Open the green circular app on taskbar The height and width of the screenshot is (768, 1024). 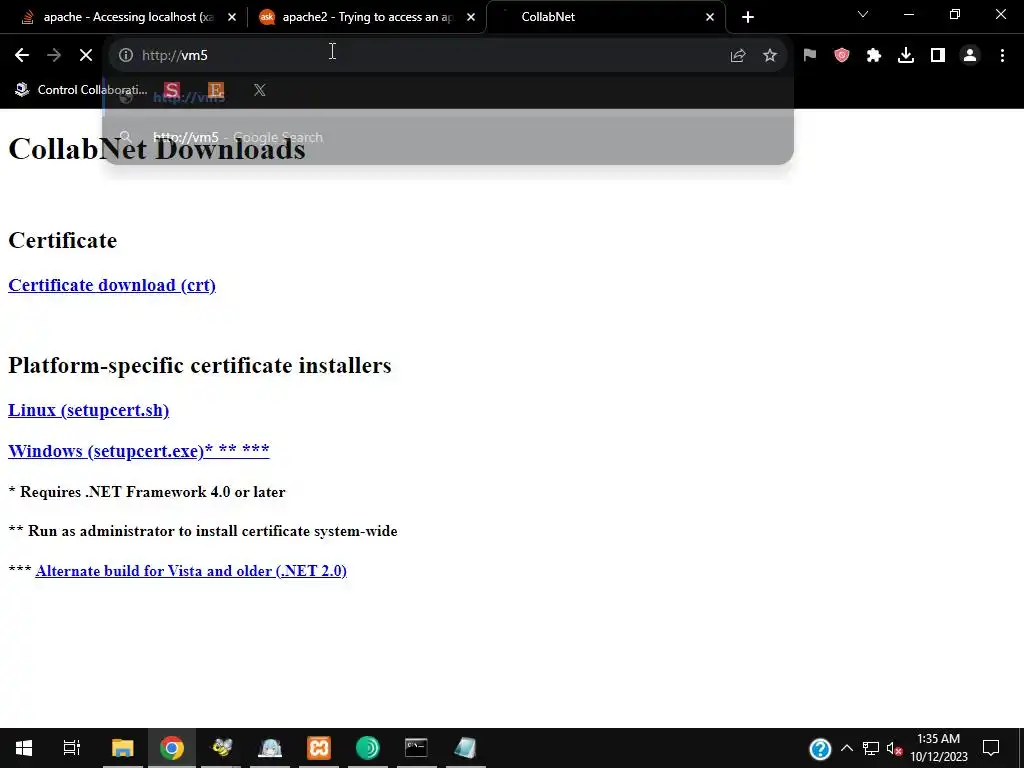point(368,748)
